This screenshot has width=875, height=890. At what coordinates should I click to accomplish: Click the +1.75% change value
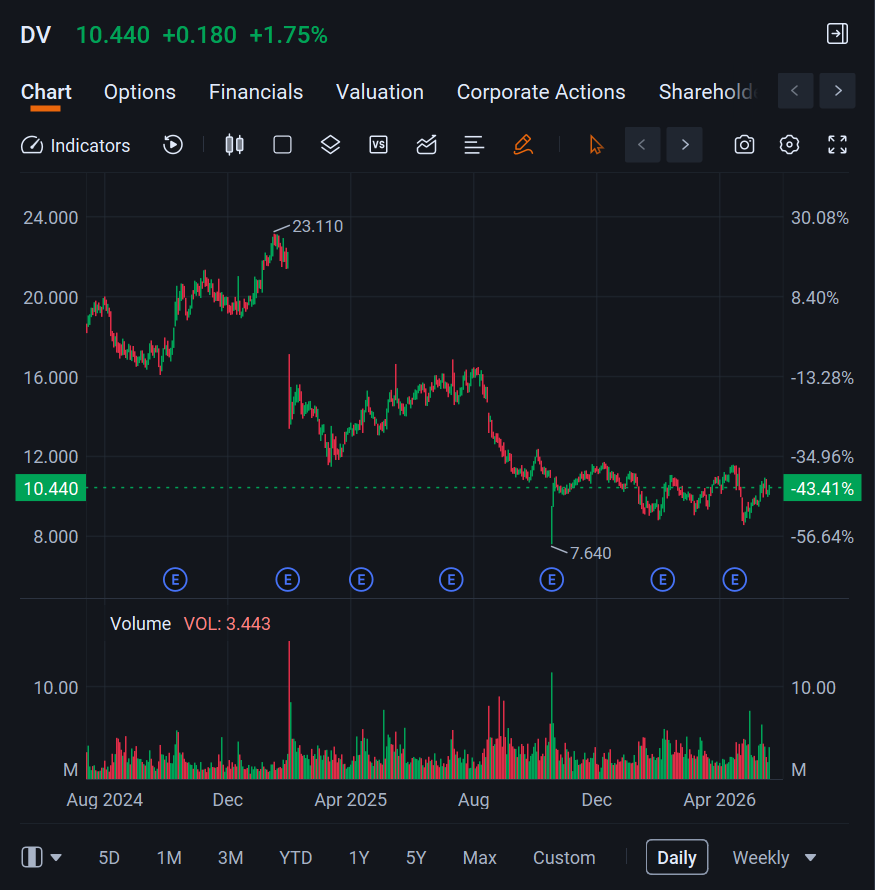coord(288,35)
